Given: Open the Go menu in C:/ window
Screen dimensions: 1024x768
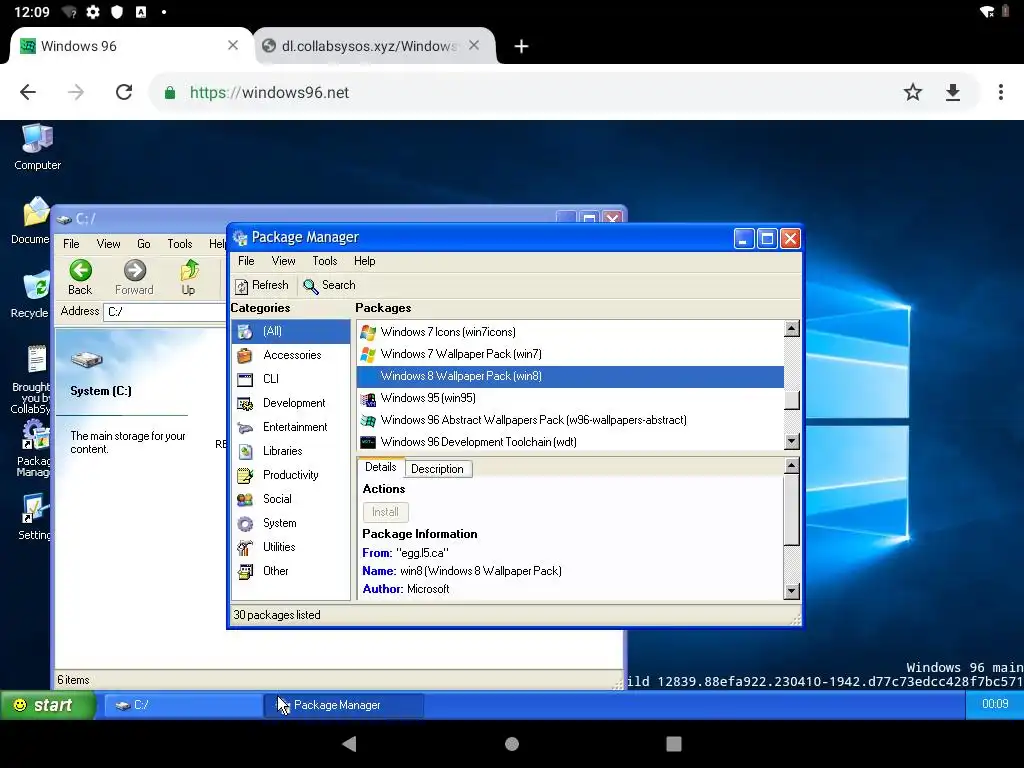Looking at the screenshot, I should coord(144,244).
